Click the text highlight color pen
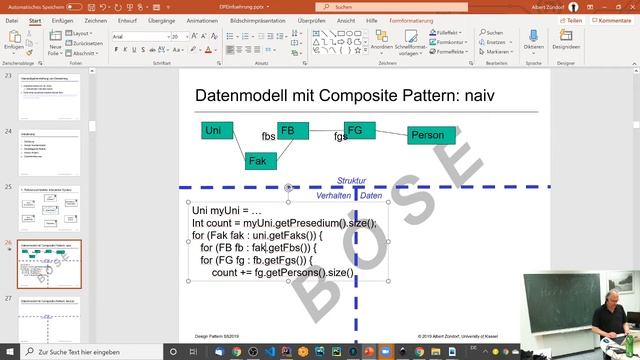640x360 pixels. tap(193, 50)
